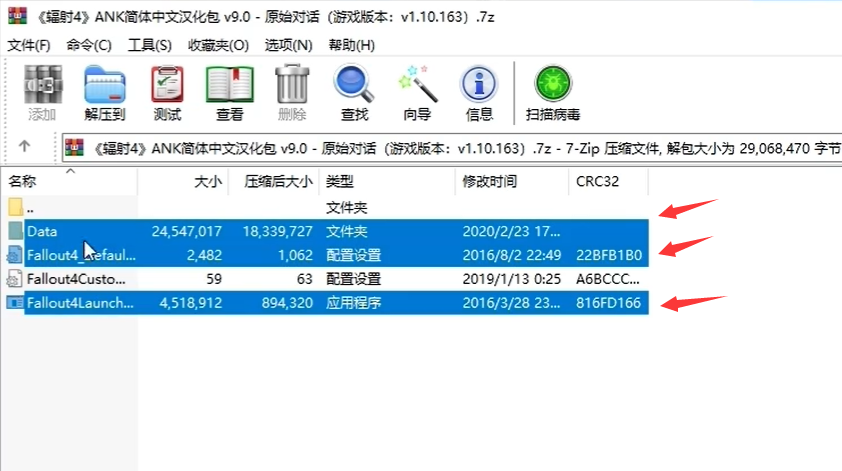Go up one level with arrow button

coord(24,146)
